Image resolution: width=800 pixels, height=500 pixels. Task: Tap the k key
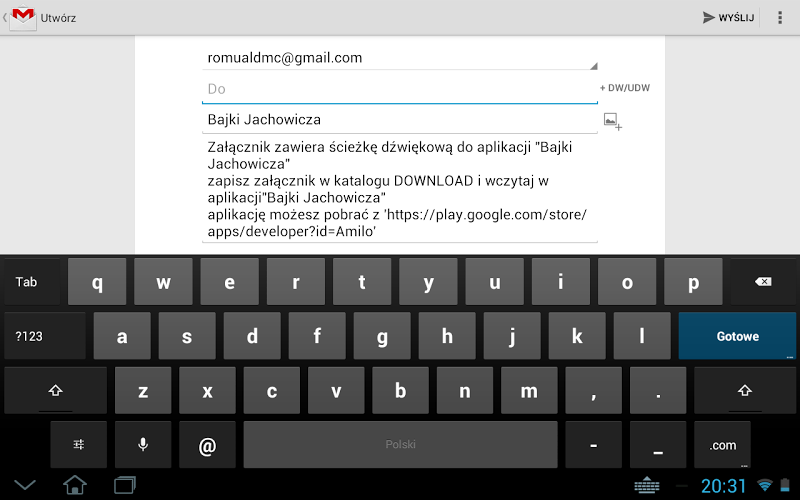click(x=577, y=336)
